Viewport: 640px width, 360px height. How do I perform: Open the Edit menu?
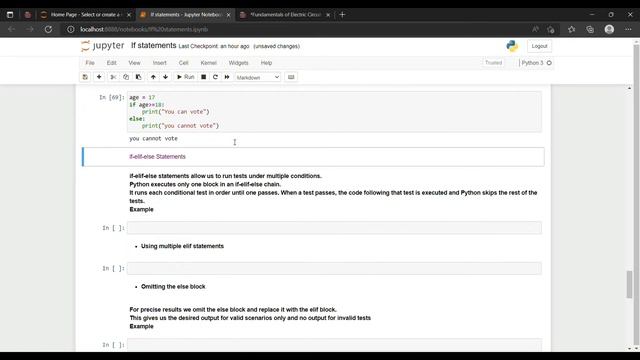click(111, 63)
